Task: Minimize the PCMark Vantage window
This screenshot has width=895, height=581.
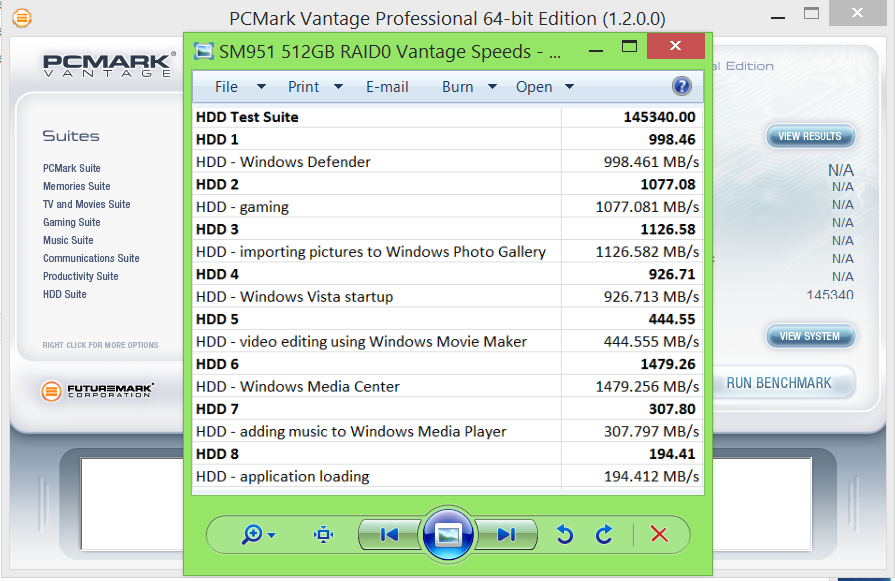Action: (778, 18)
